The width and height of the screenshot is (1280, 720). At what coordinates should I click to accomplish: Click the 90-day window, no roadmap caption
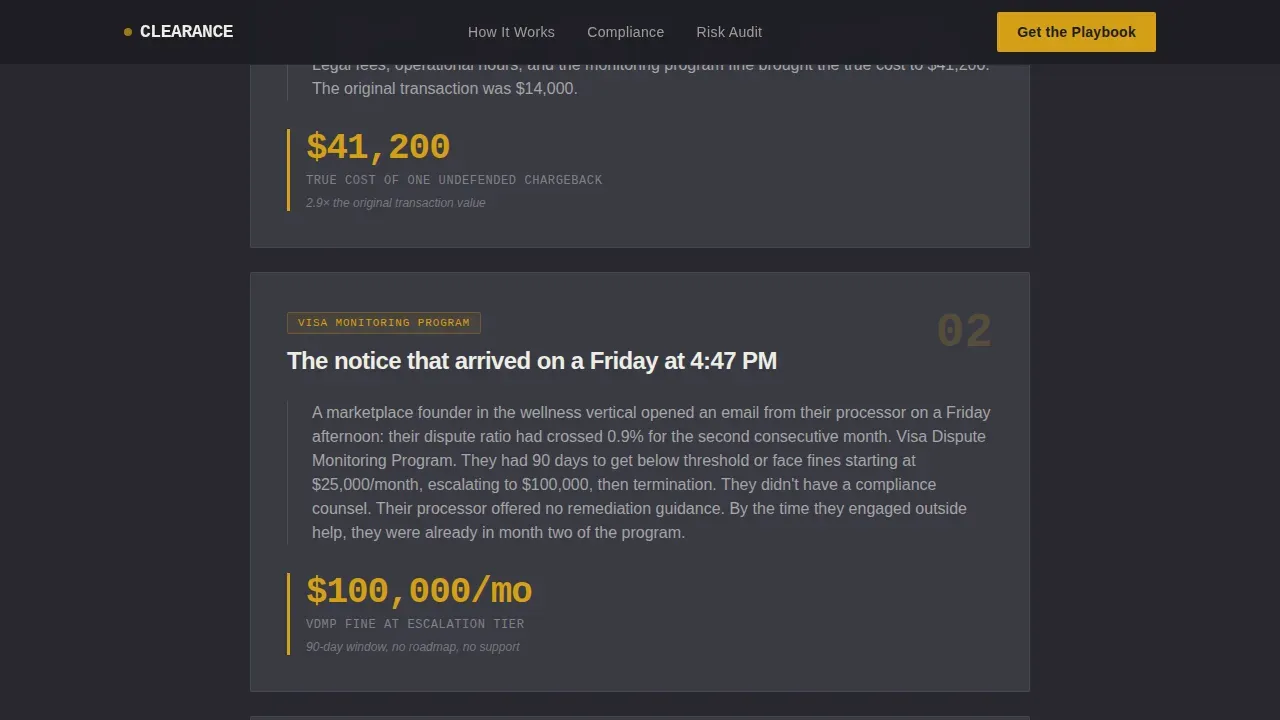(413, 647)
